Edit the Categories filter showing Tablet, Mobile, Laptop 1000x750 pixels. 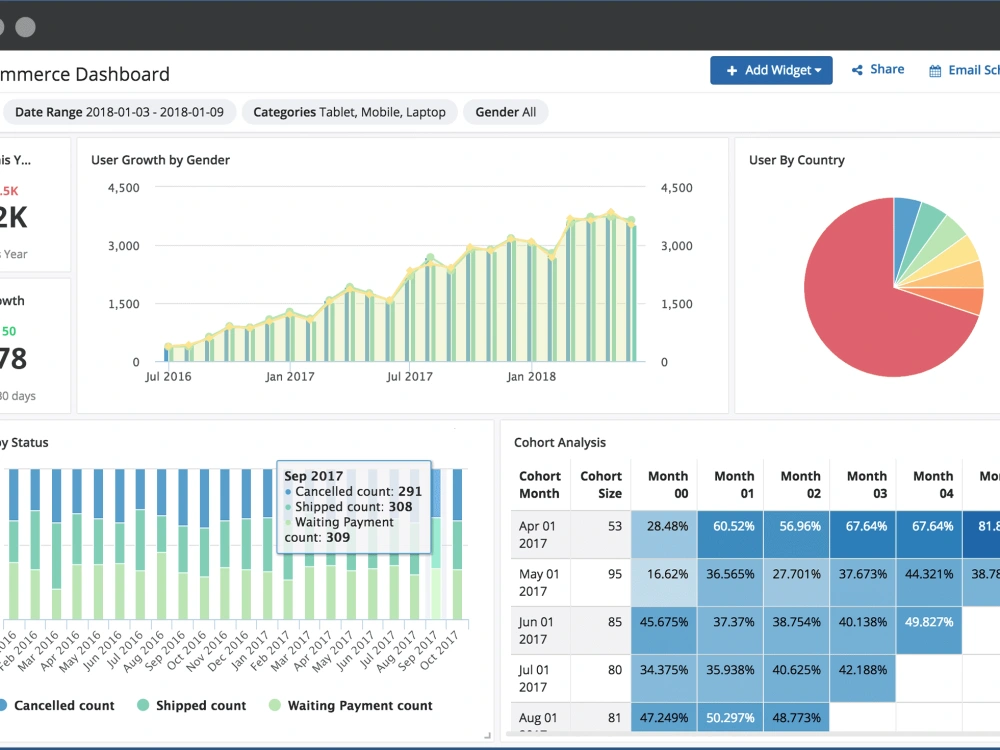pos(348,112)
